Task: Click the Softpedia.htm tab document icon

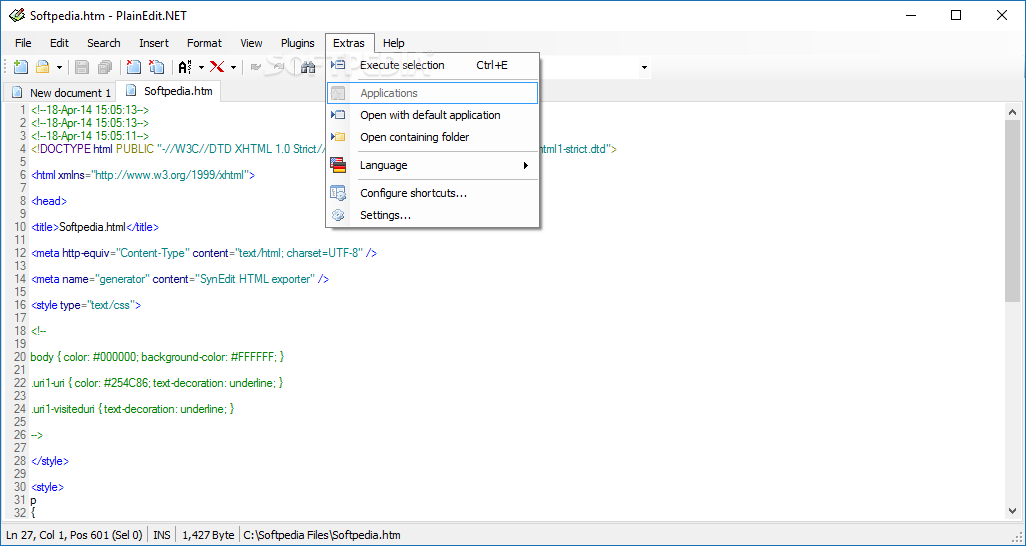Action: click(132, 90)
